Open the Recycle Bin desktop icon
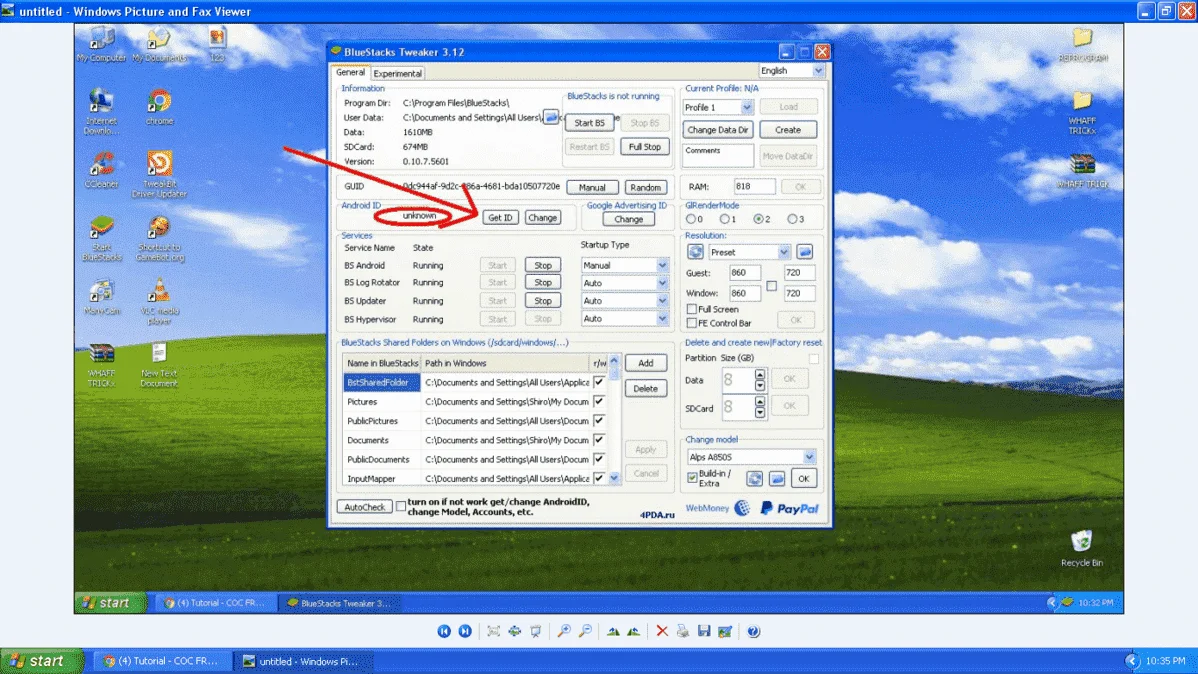This screenshot has height=674, width=1198. (x=1081, y=548)
